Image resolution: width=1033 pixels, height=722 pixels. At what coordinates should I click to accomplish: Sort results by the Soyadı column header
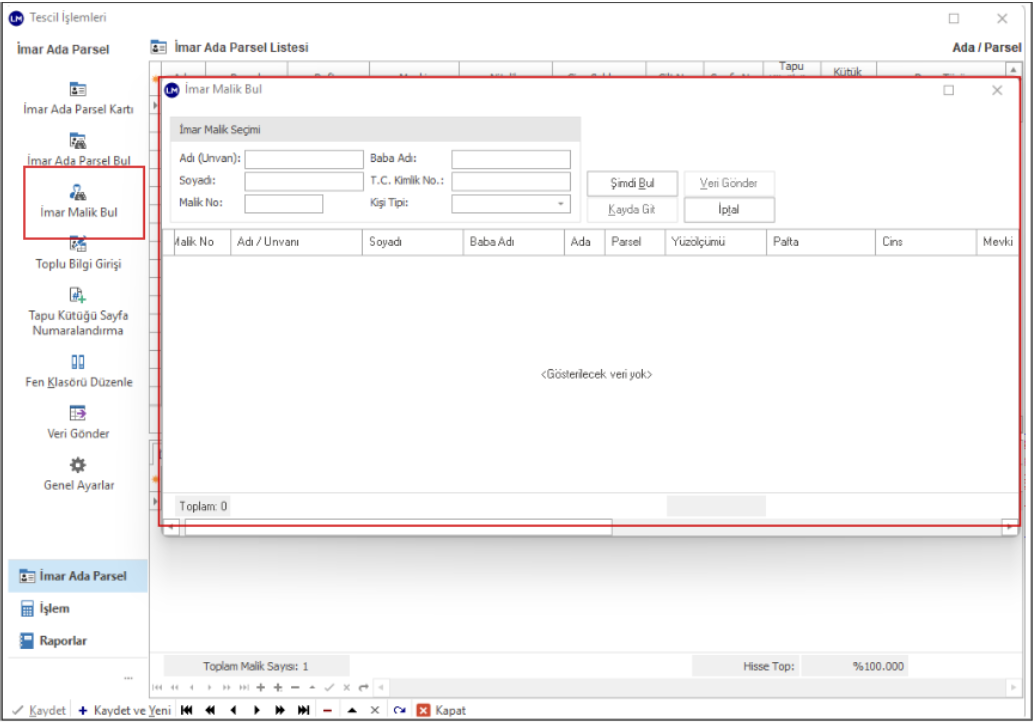[x=412, y=242]
